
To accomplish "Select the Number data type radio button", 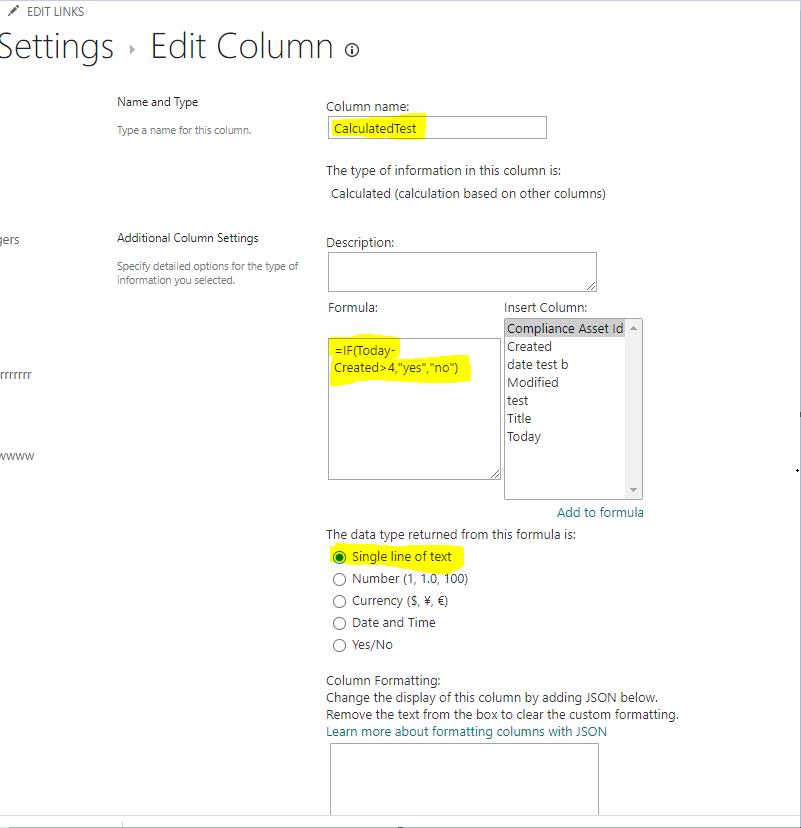I will point(340,579).
